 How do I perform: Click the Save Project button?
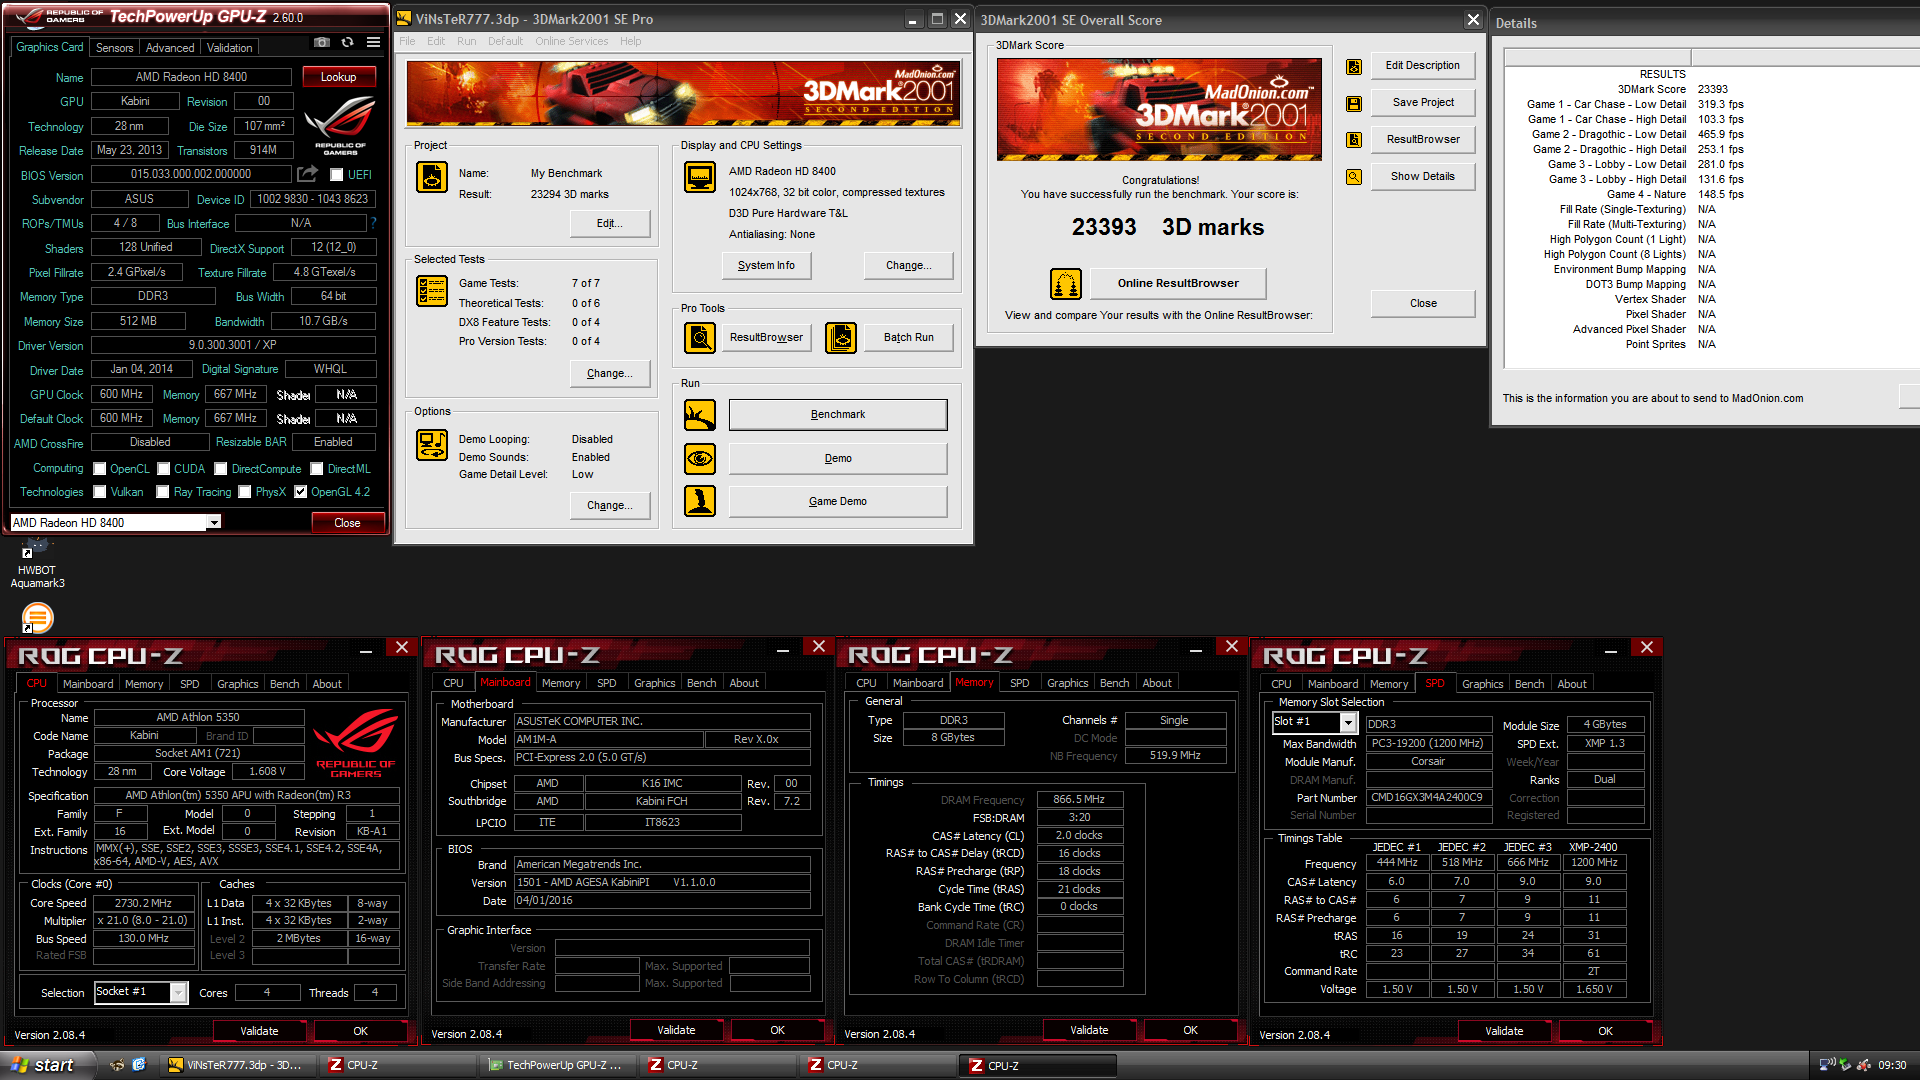click(1422, 103)
